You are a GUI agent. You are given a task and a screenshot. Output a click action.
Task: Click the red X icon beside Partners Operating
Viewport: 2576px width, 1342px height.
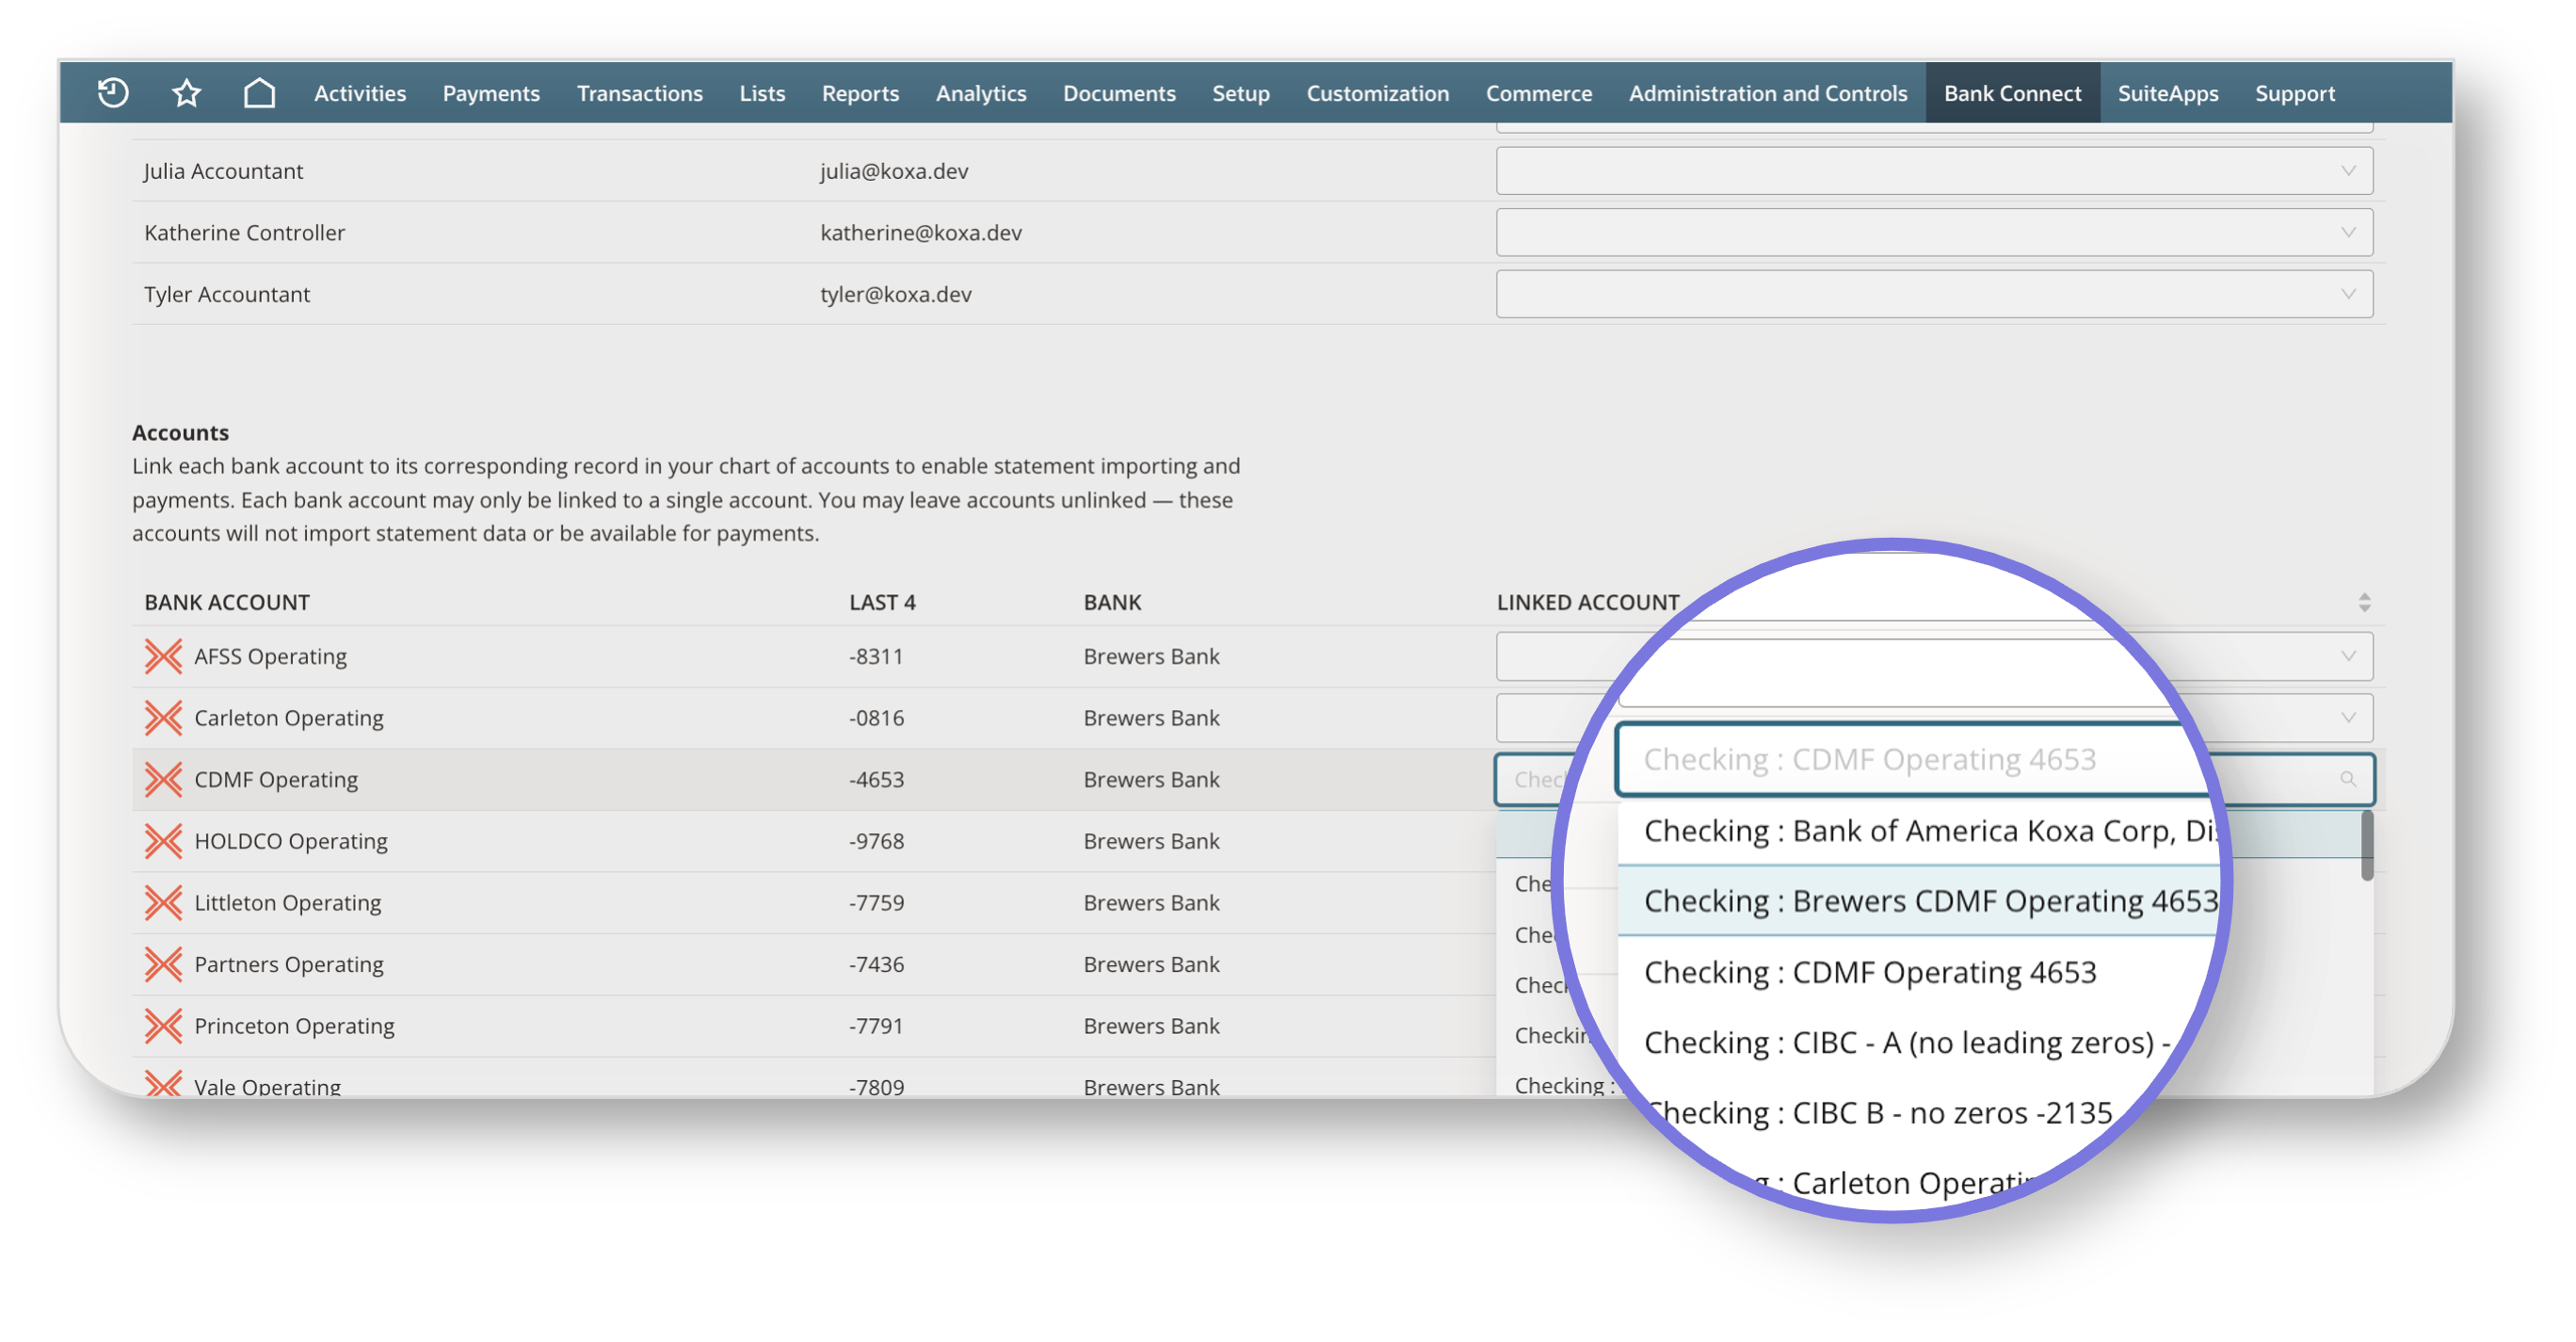pos(163,964)
